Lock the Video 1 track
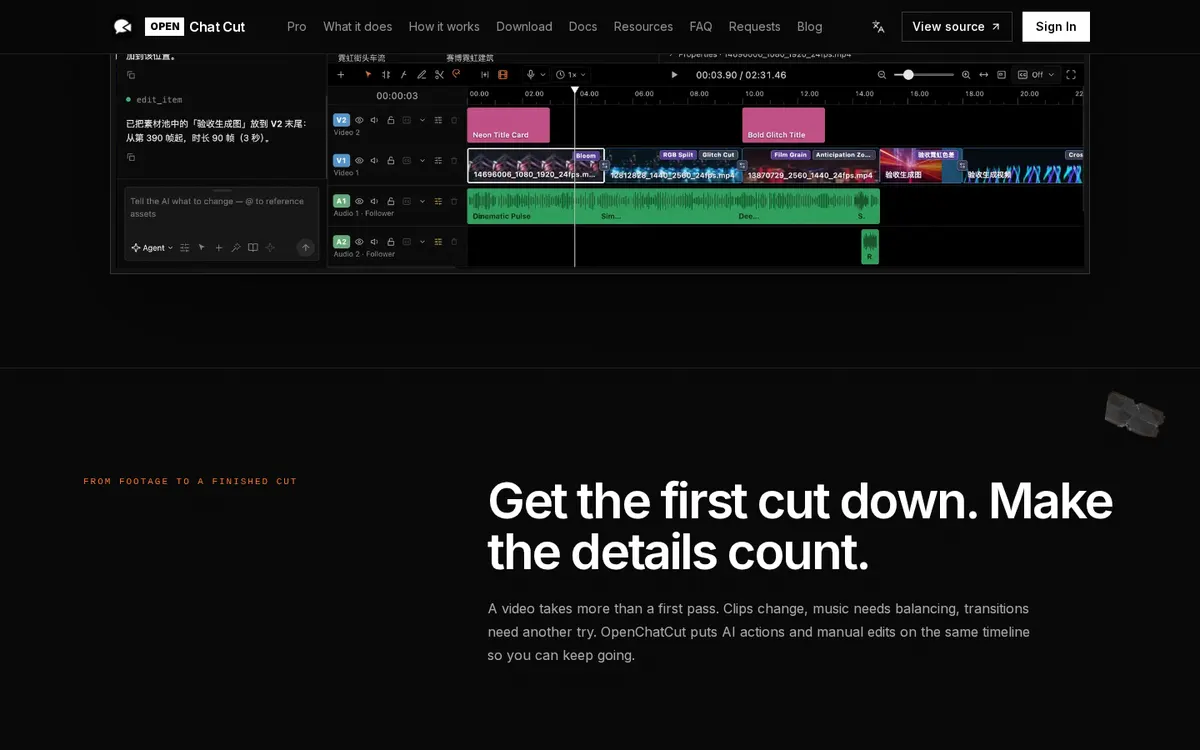The width and height of the screenshot is (1200, 750). [391, 160]
